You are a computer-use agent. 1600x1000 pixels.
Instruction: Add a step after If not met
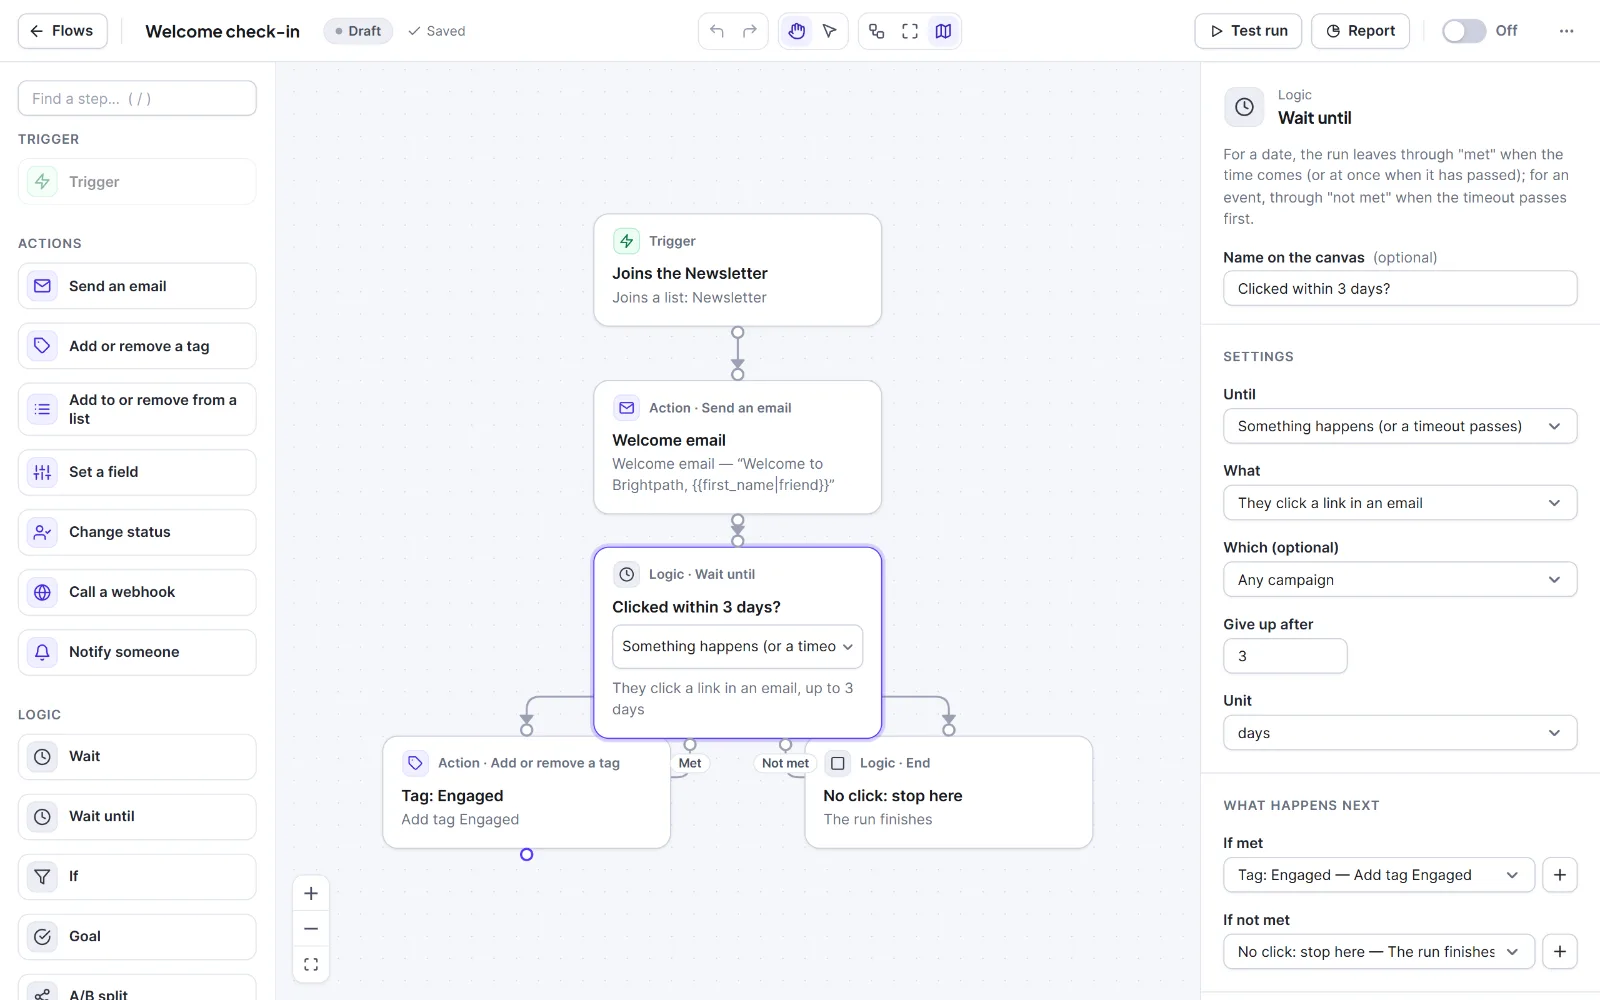[x=1560, y=952]
